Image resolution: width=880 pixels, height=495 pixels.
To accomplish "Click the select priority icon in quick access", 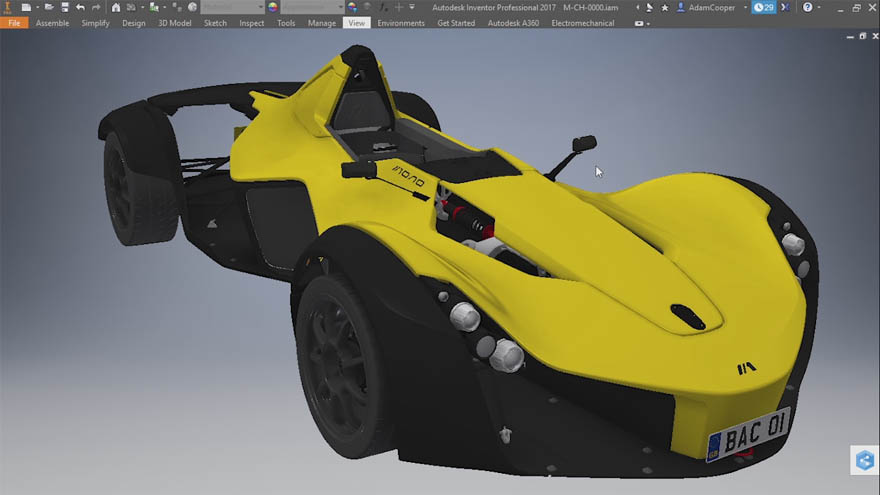I will click(154, 7).
